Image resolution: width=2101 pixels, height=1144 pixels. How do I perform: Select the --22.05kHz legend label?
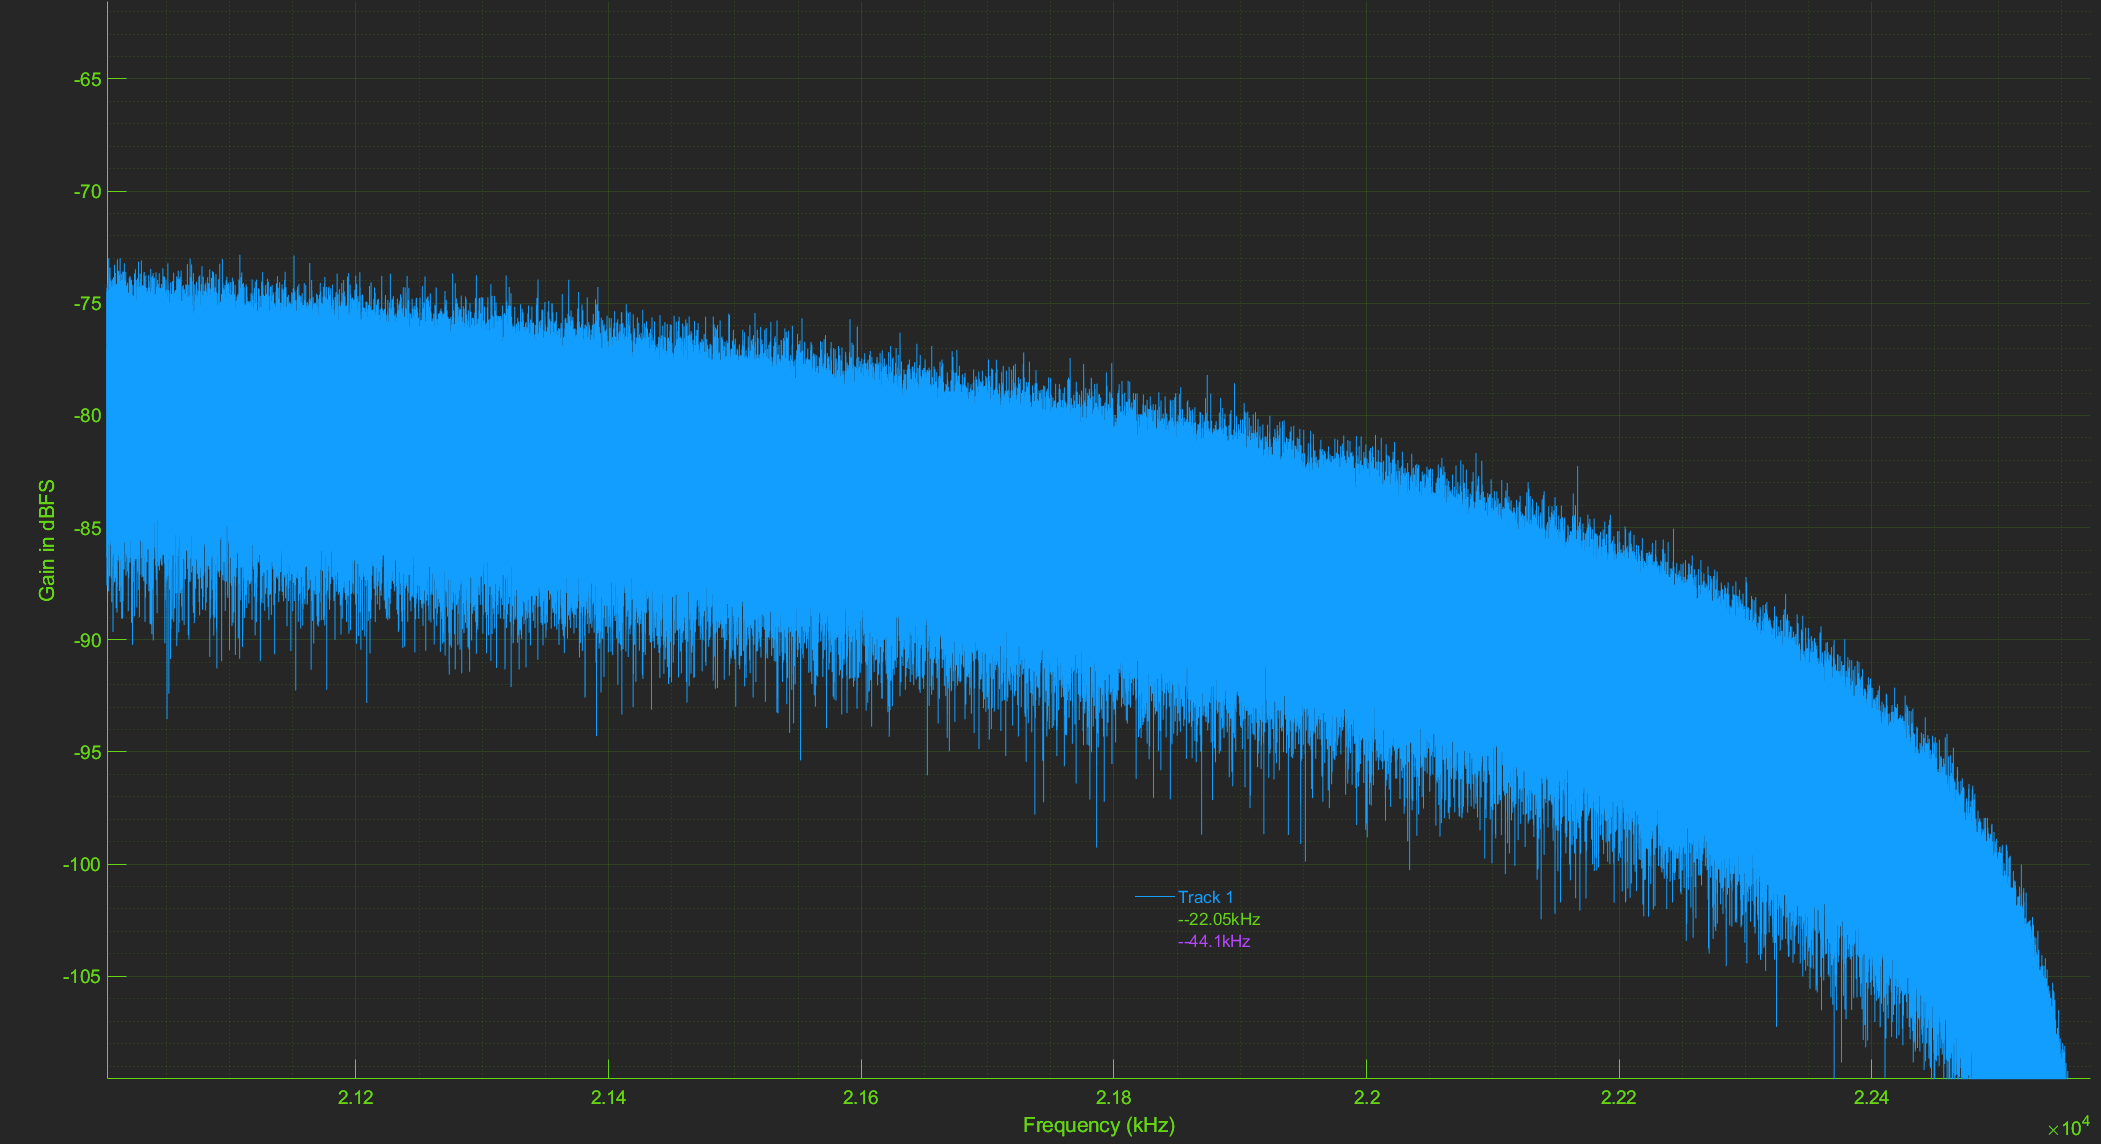pyautogui.click(x=1218, y=919)
